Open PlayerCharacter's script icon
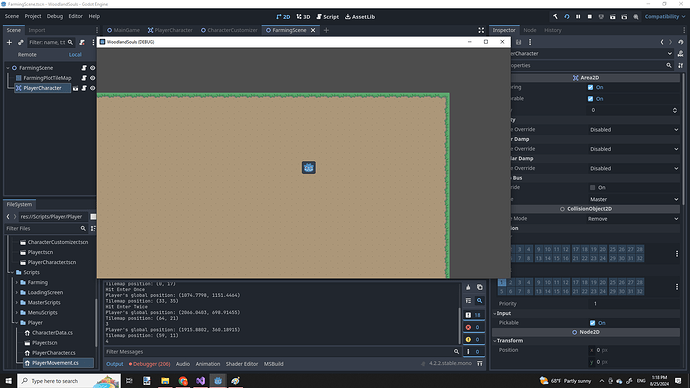This screenshot has height=388, width=690. point(84,88)
